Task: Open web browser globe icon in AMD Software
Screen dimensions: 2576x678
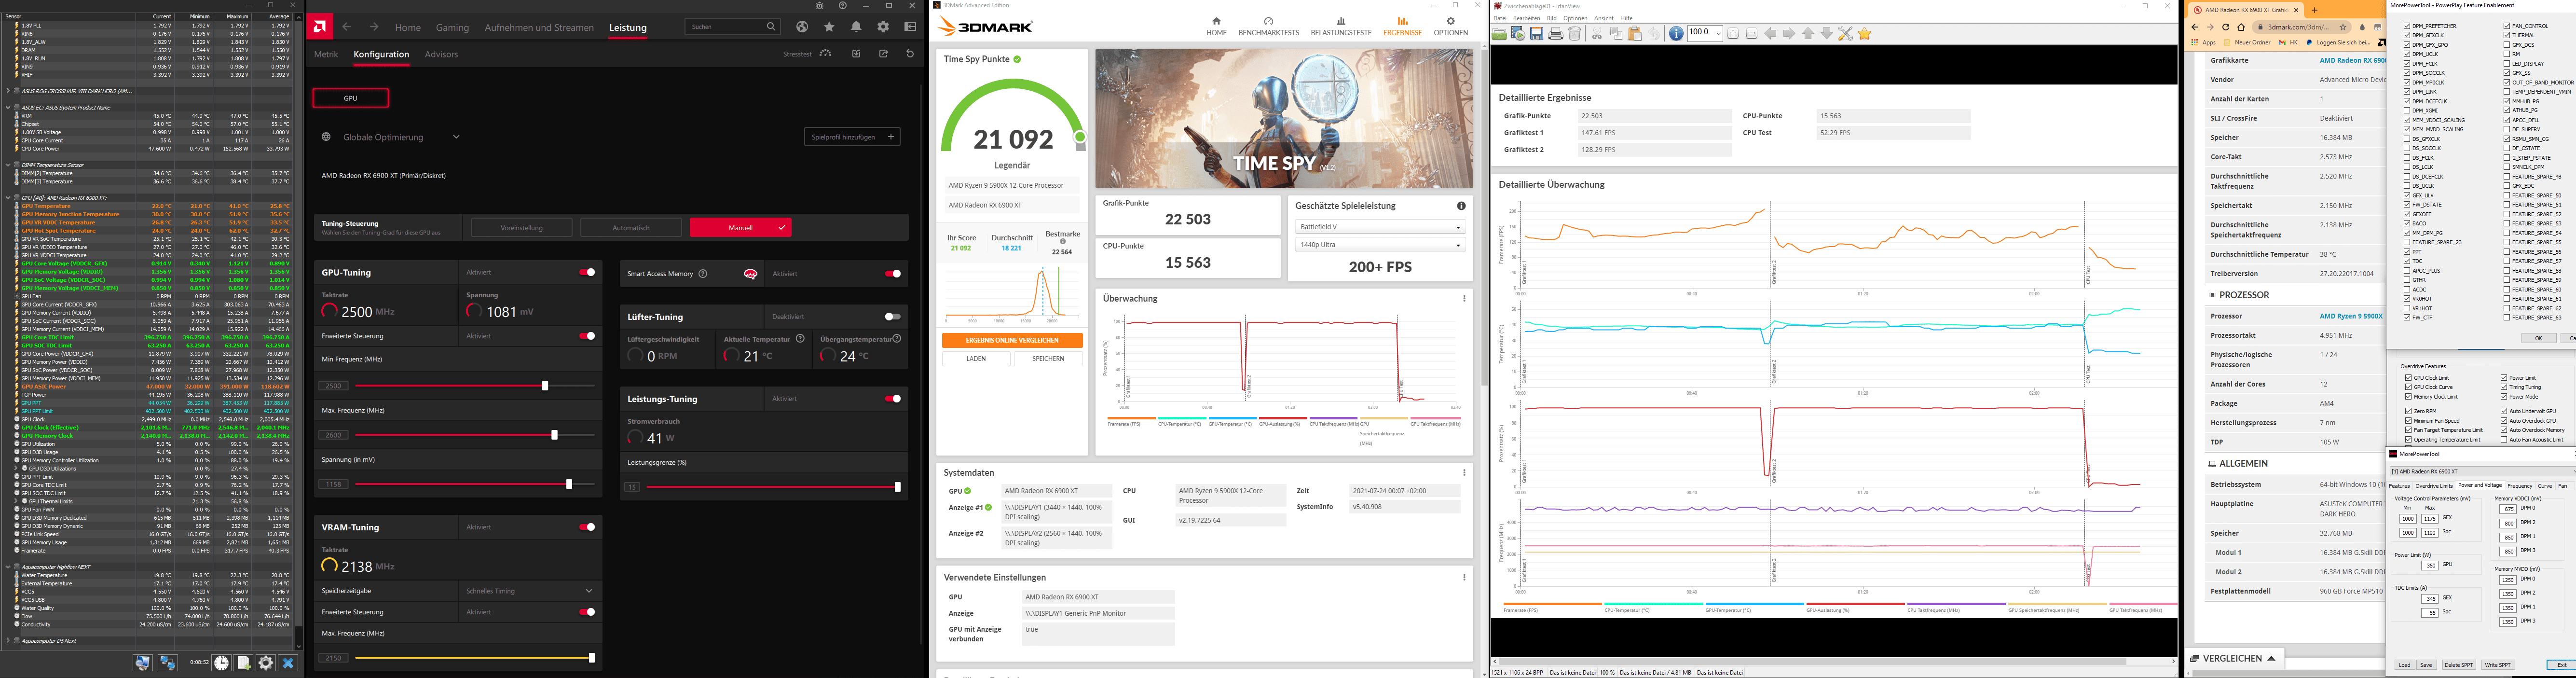Action: point(802,27)
